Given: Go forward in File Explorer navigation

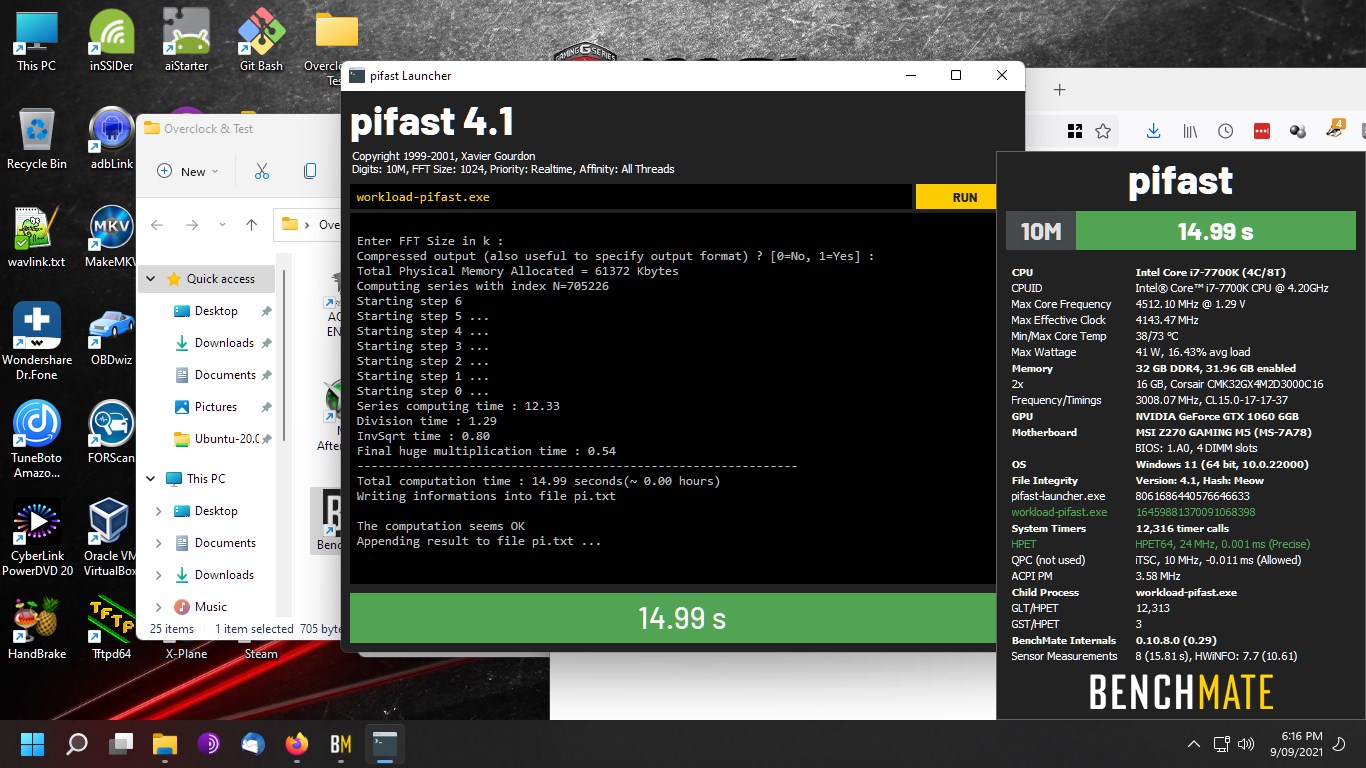Looking at the screenshot, I should point(192,225).
